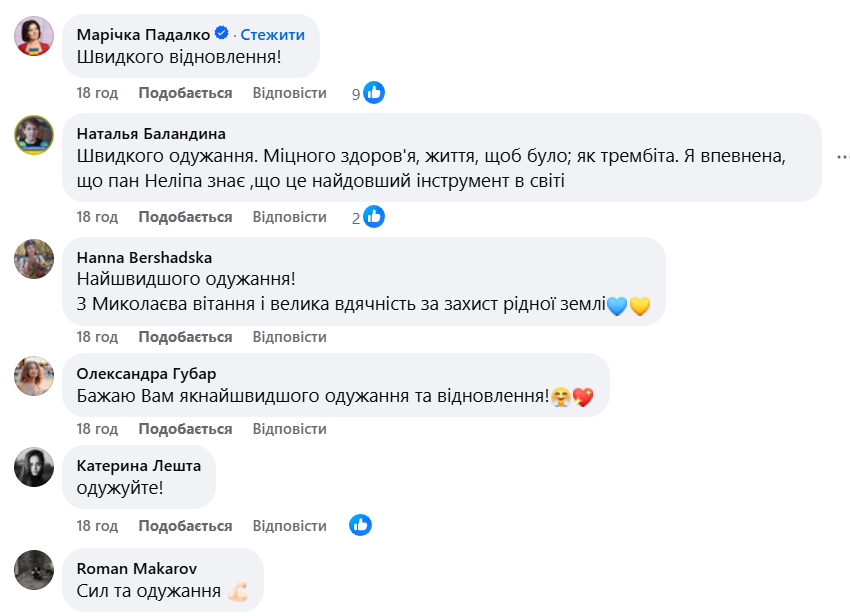
Task: Click Катерина Лешта's avatar
Action: click(34, 465)
